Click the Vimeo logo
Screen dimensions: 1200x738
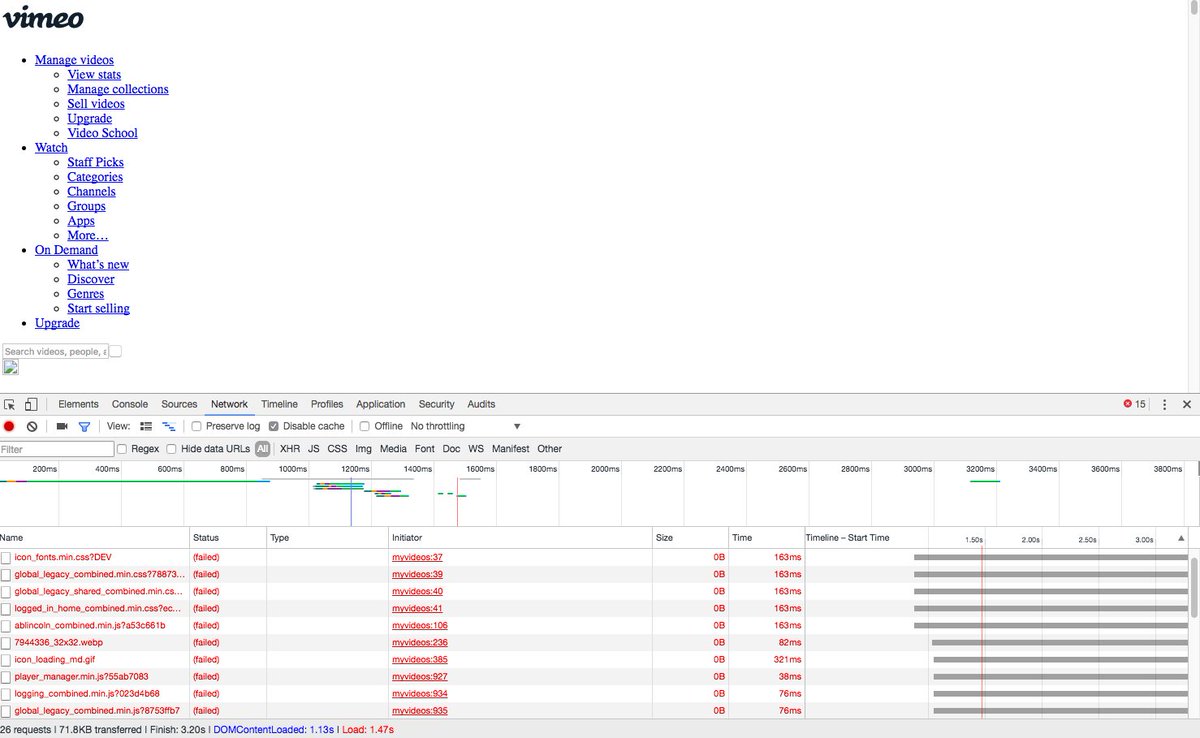tap(44, 17)
